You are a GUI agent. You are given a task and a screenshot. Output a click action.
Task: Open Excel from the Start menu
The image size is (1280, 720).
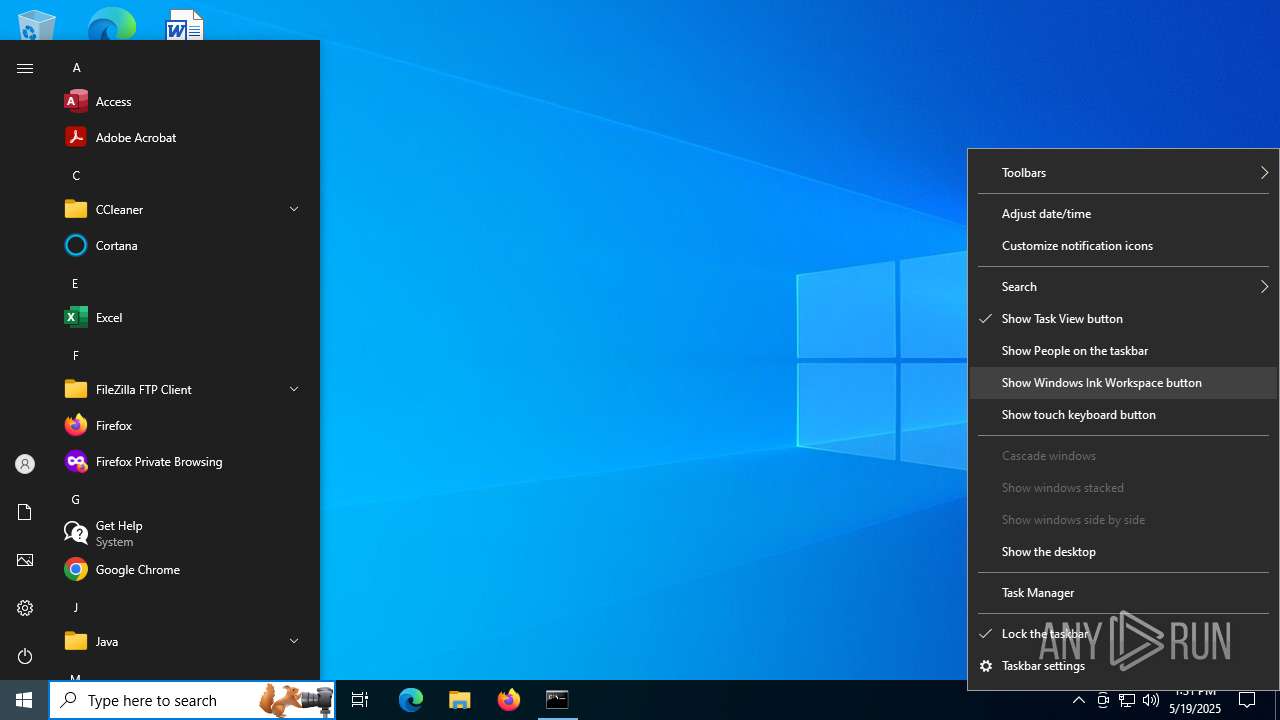(x=184, y=317)
